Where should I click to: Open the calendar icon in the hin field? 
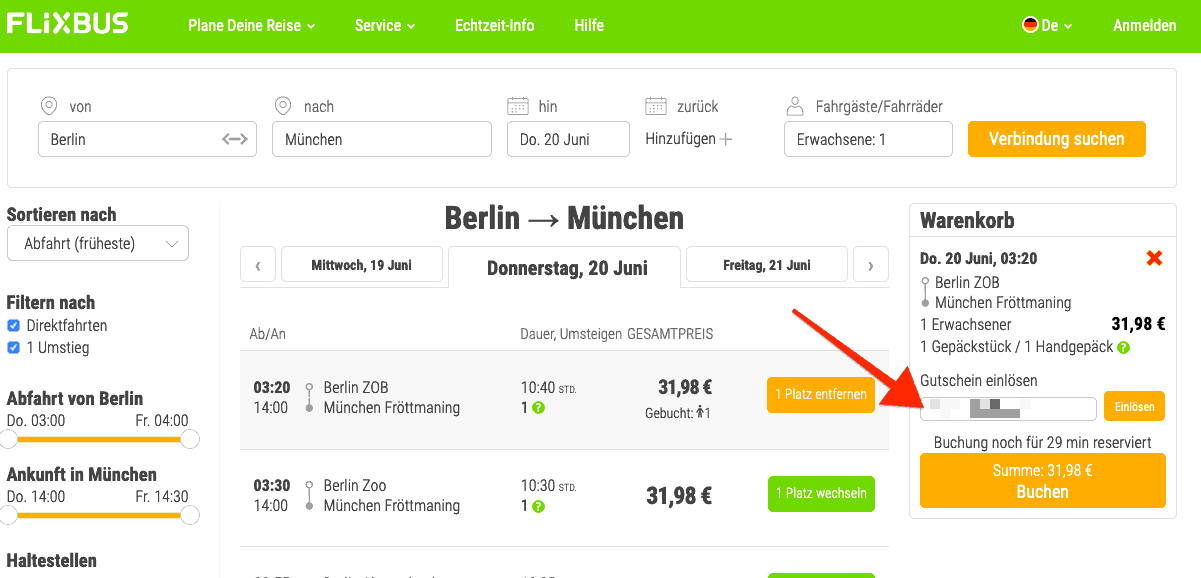[519, 105]
